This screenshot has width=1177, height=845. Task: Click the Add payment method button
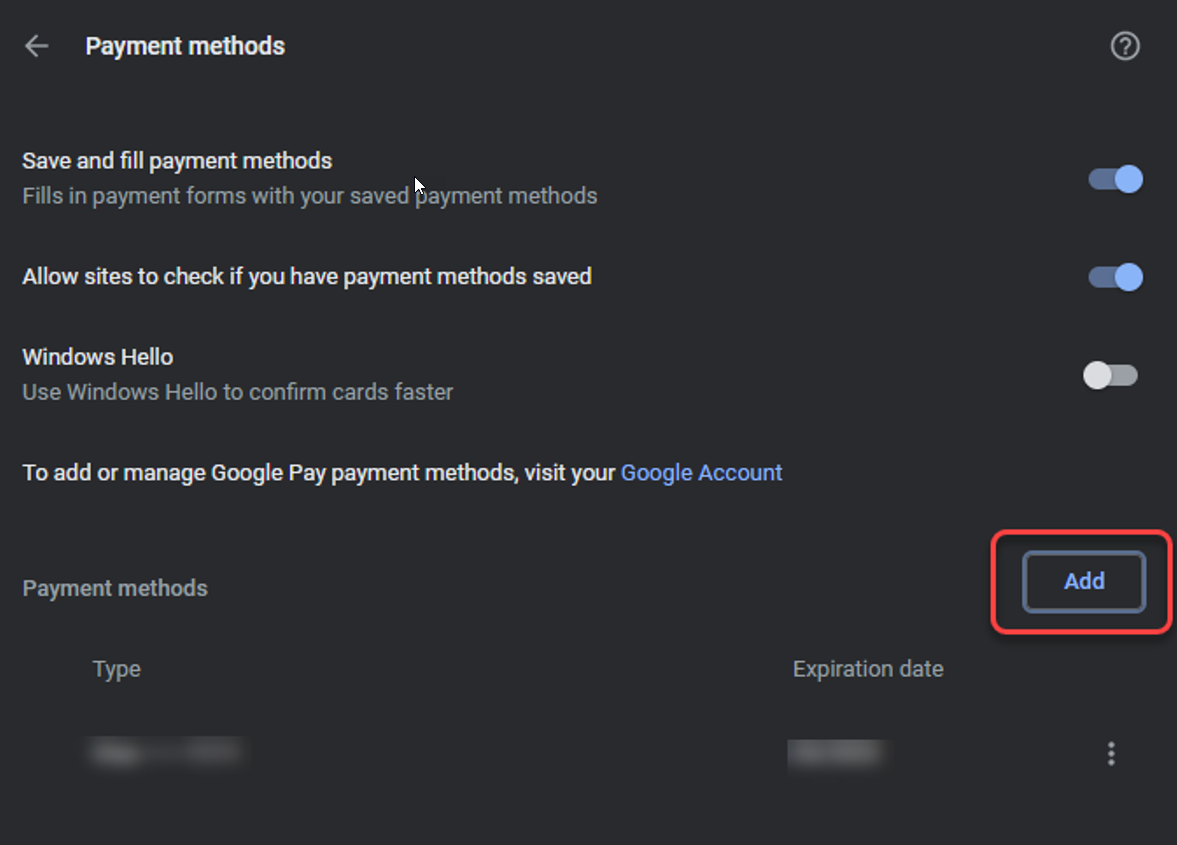point(1084,581)
